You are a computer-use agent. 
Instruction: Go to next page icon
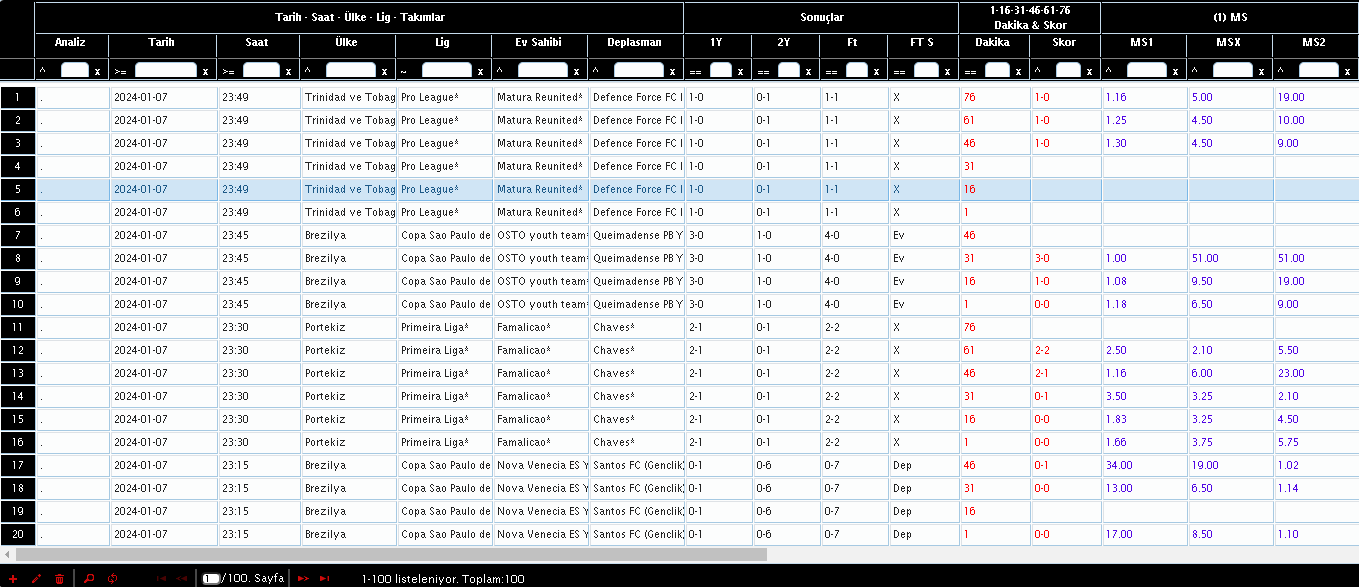[x=303, y=578]
